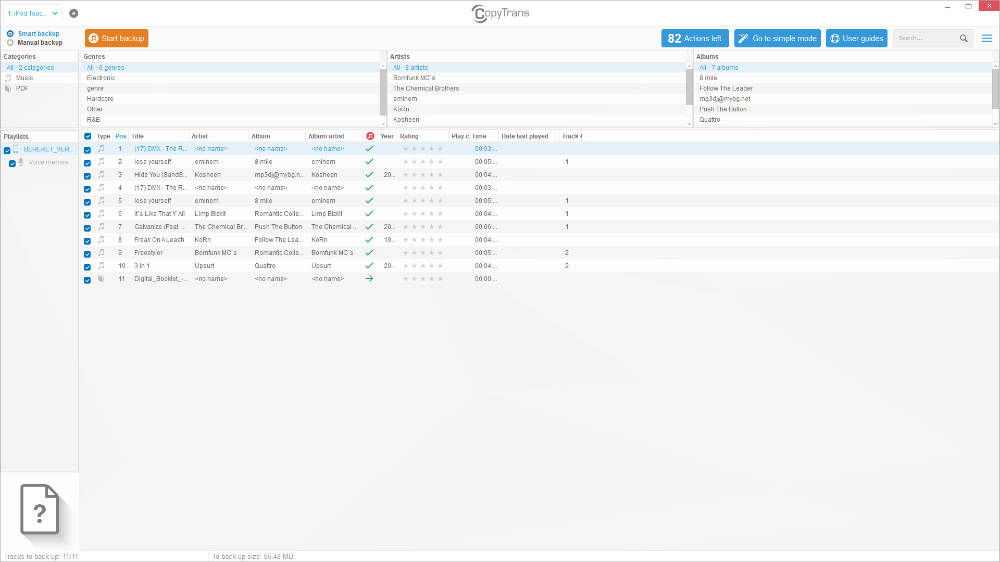Click the Music category note icon

8,78
